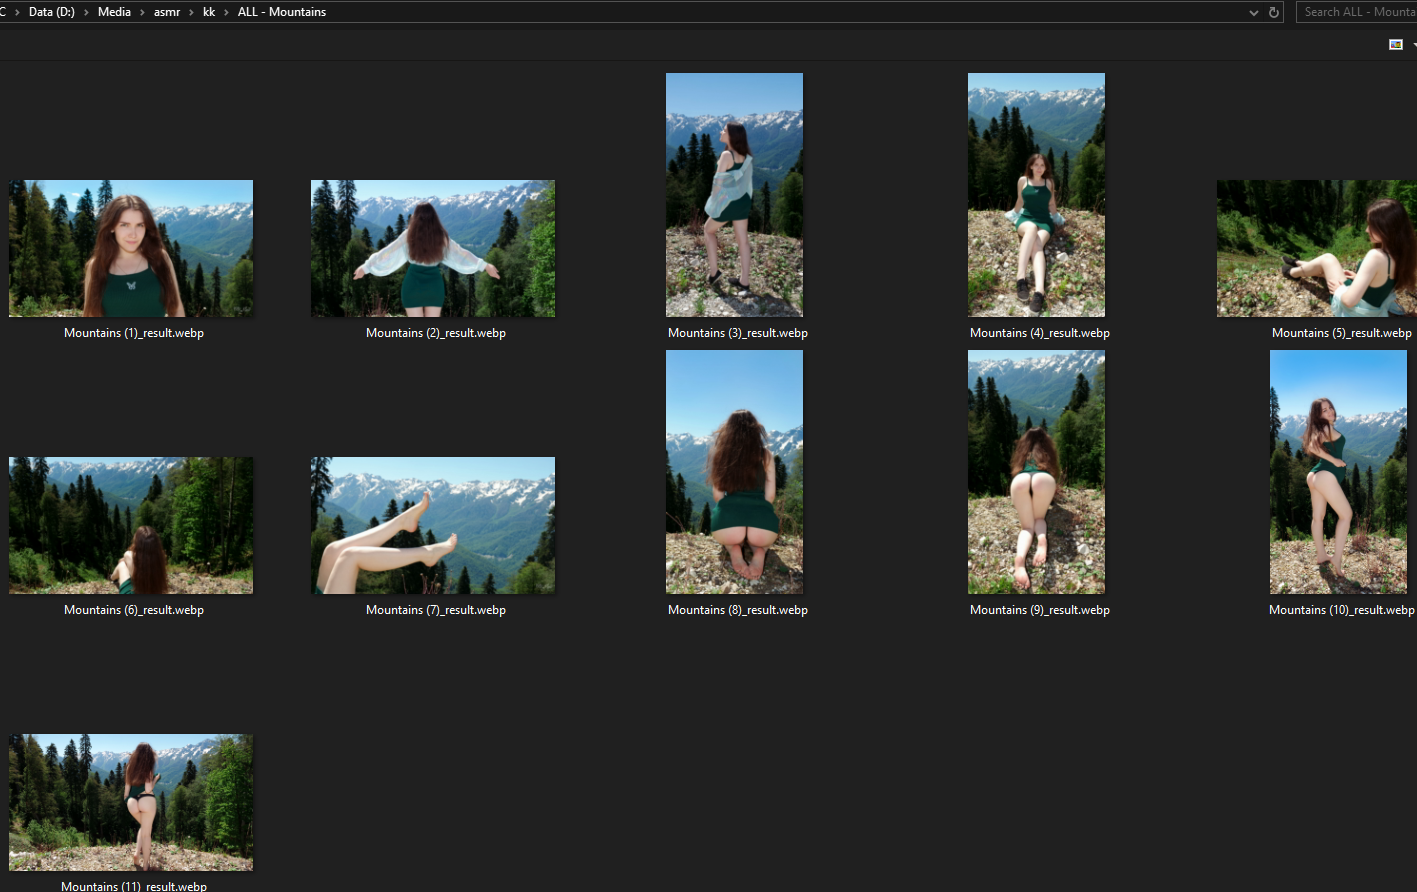Click file name Mountains (4)_result.webp
The width and height of the screenshot is (1417, 892).
pyautogui.click(x=1040, y=333)
